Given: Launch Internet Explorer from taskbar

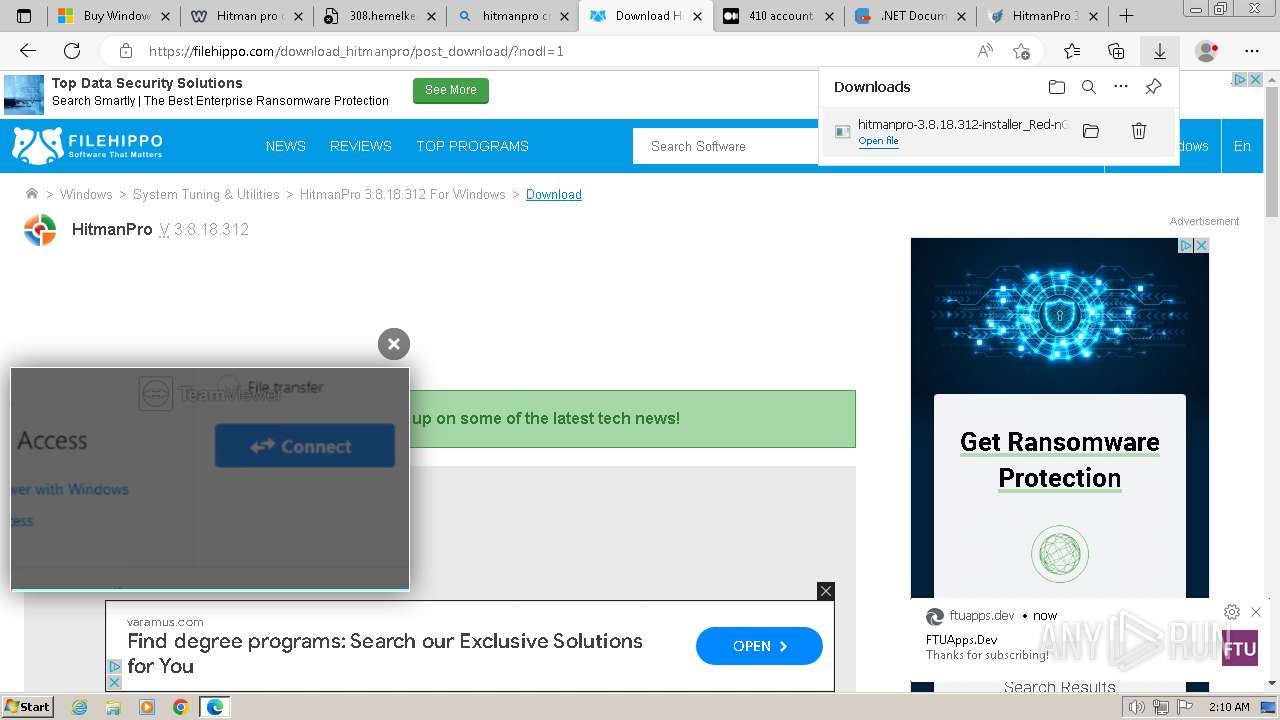Looking at the screenshot, I should pyautogui.click(x=79, y=707).
